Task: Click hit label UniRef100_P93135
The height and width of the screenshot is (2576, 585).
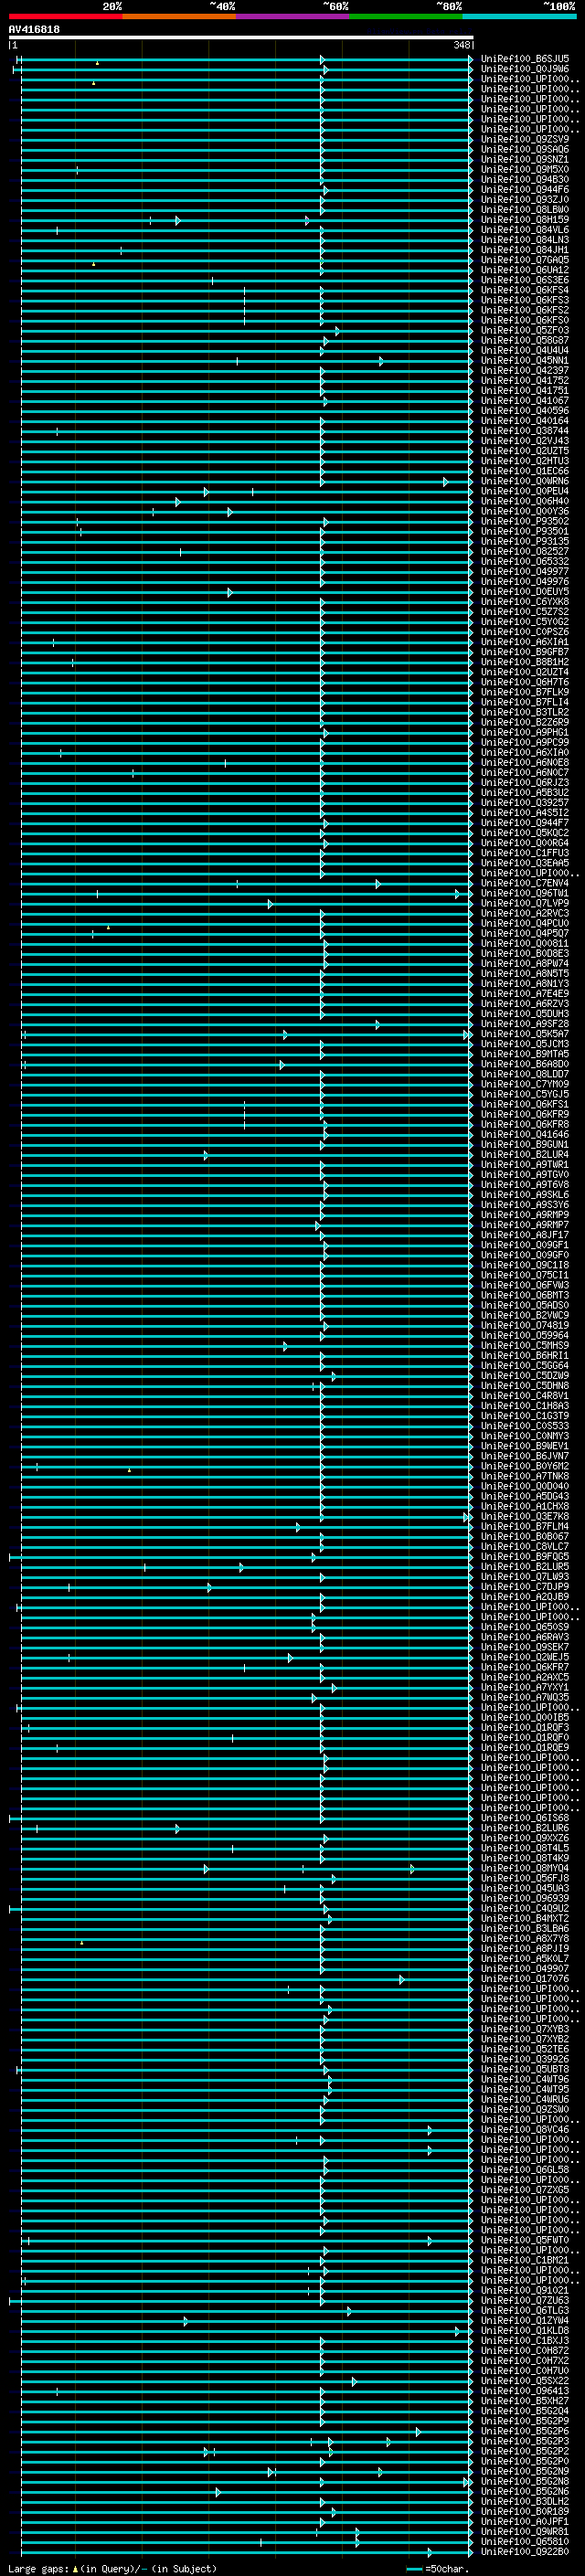Action: click(x=525, y=542)
